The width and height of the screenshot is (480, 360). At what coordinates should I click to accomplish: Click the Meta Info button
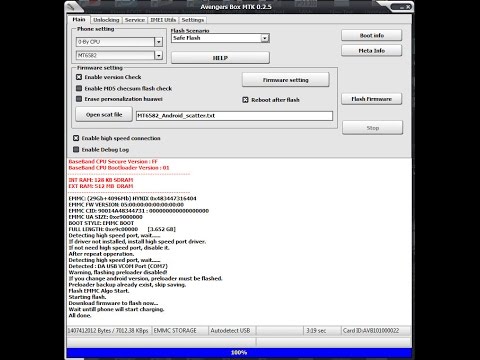click(372, 51)
